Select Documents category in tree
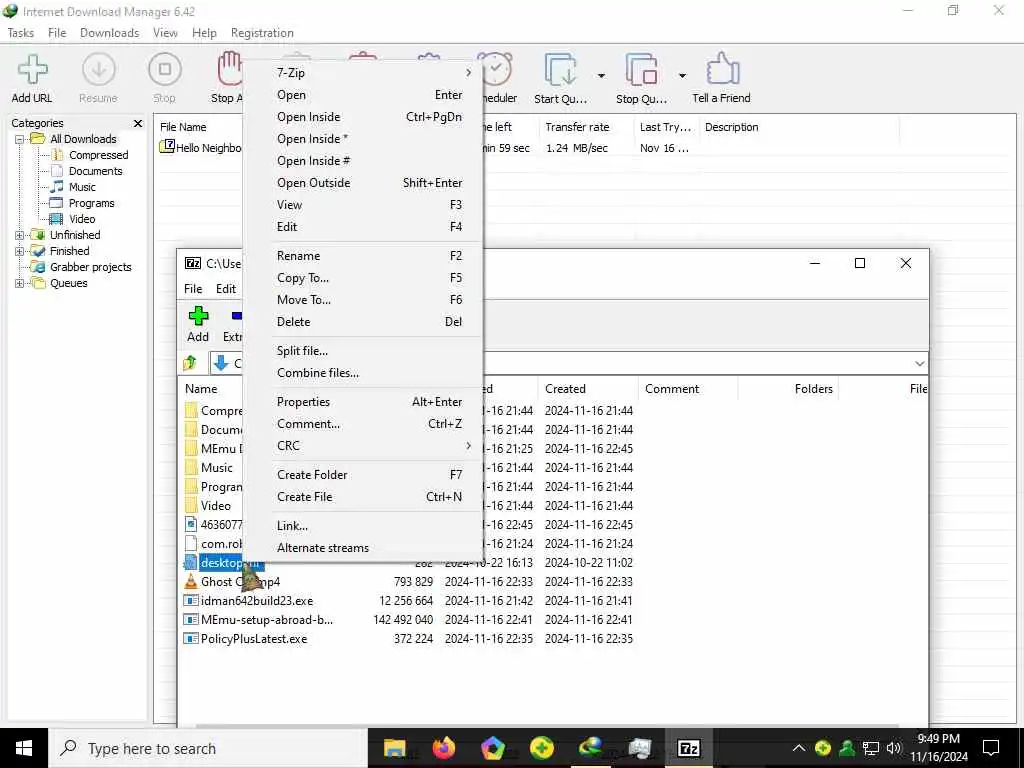This screenshot has width=1024, height=768. (x=95, y=171)
